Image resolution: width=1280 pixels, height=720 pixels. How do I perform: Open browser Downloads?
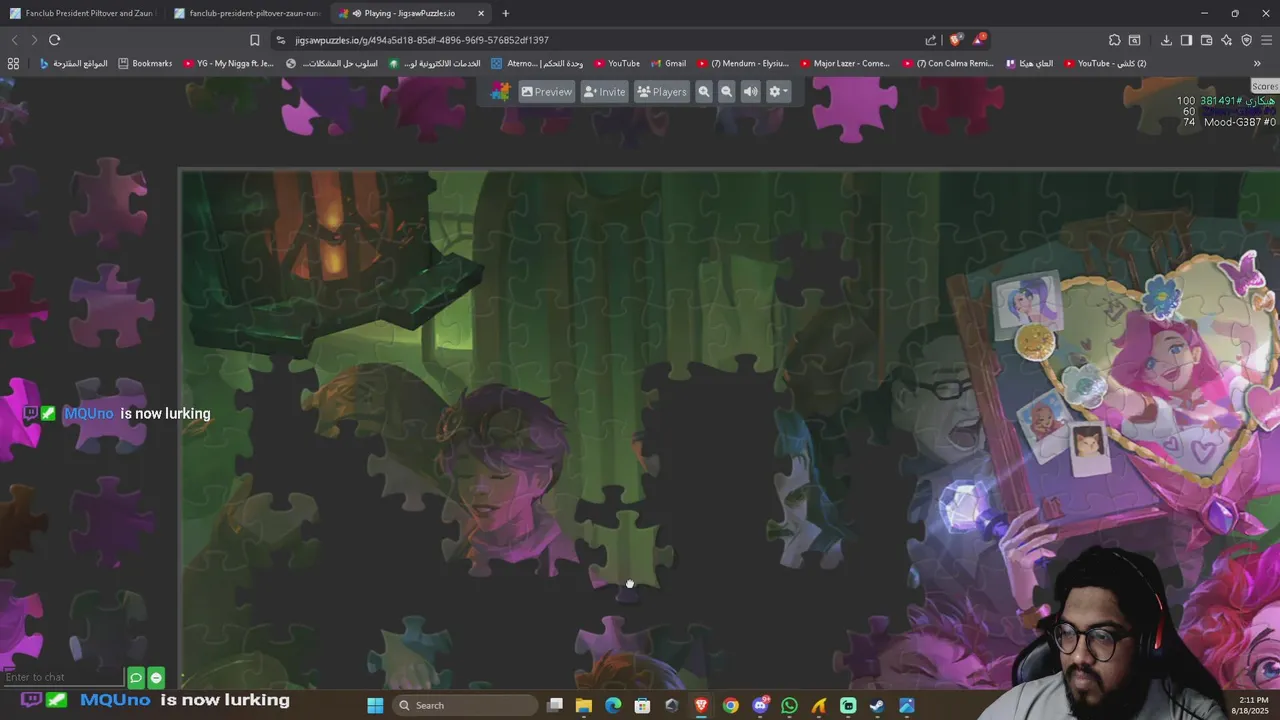(x=1166, y=40)
